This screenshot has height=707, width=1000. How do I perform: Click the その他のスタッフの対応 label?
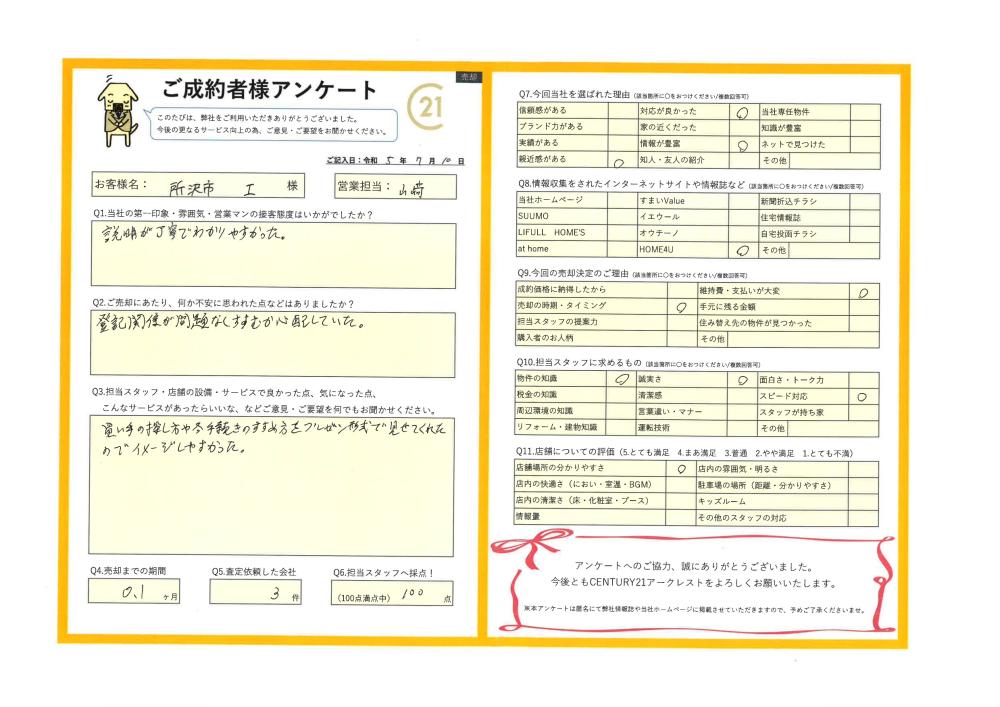pos(742,518)
